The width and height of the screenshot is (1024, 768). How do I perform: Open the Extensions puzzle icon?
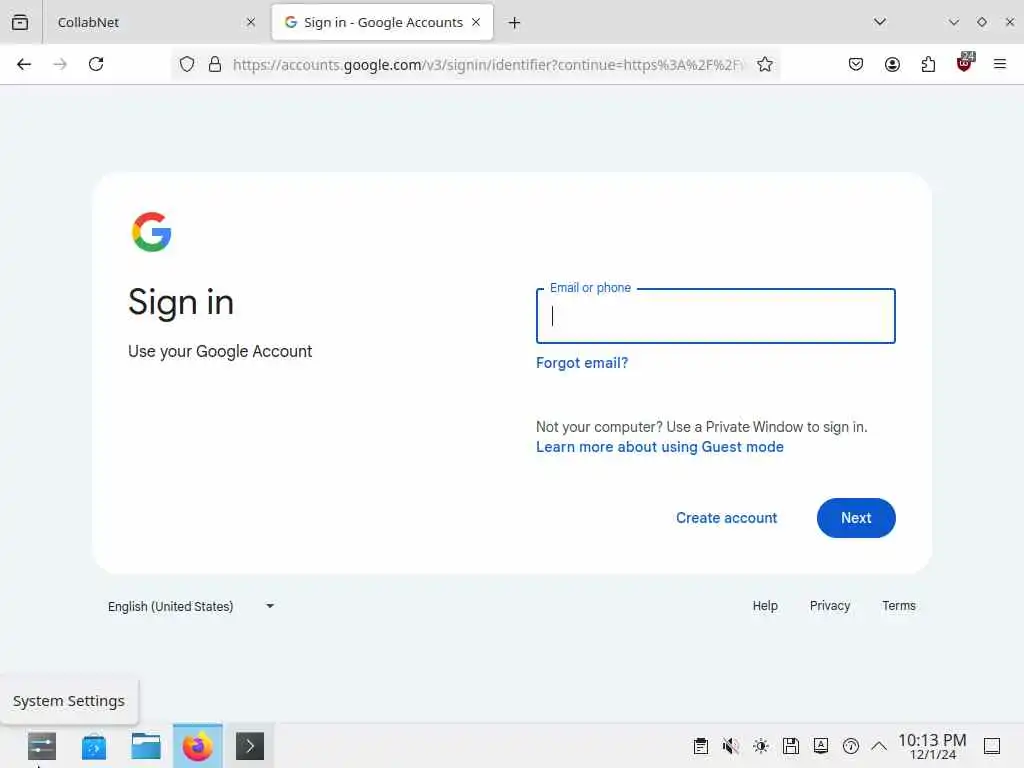coord(928,64)
